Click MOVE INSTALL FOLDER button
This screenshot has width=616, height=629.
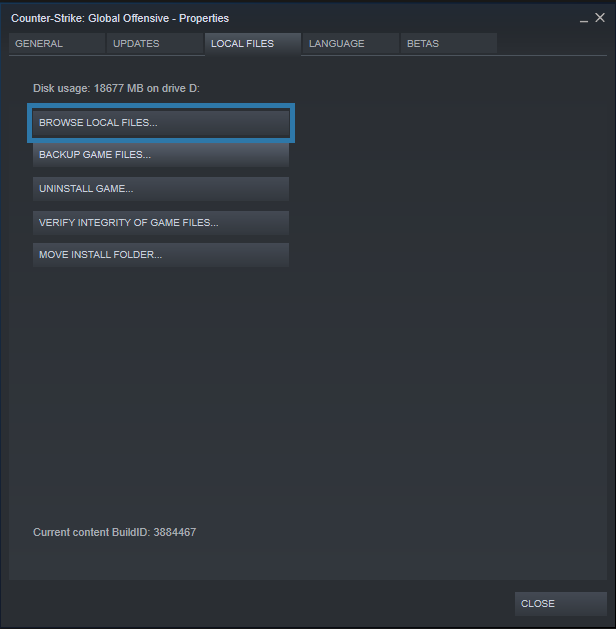click(161, 255)
